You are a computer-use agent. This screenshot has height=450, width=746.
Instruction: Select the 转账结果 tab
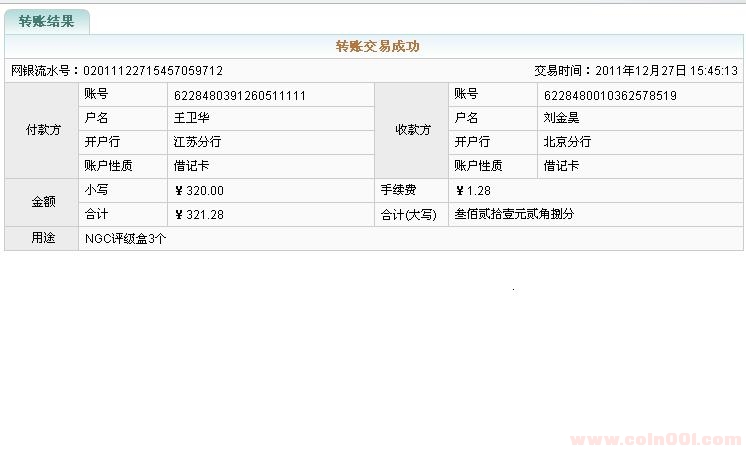coord(46,21)
